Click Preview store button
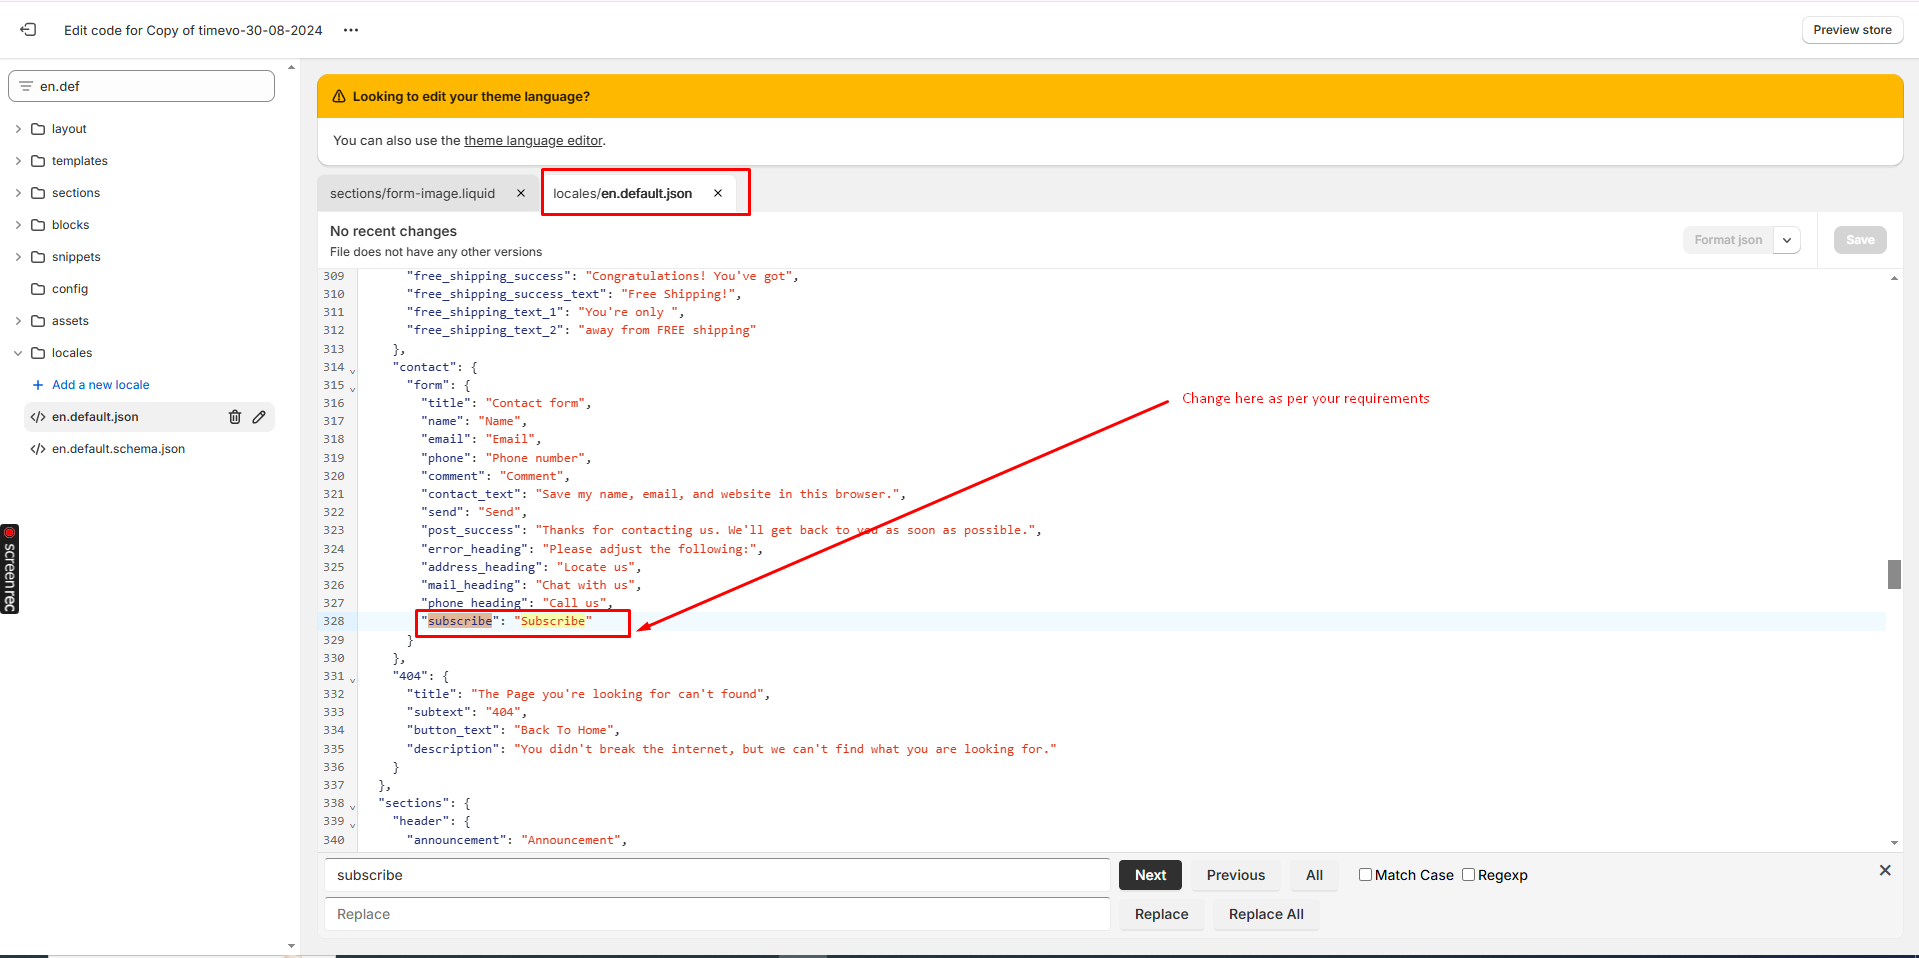 [1852, 30]
